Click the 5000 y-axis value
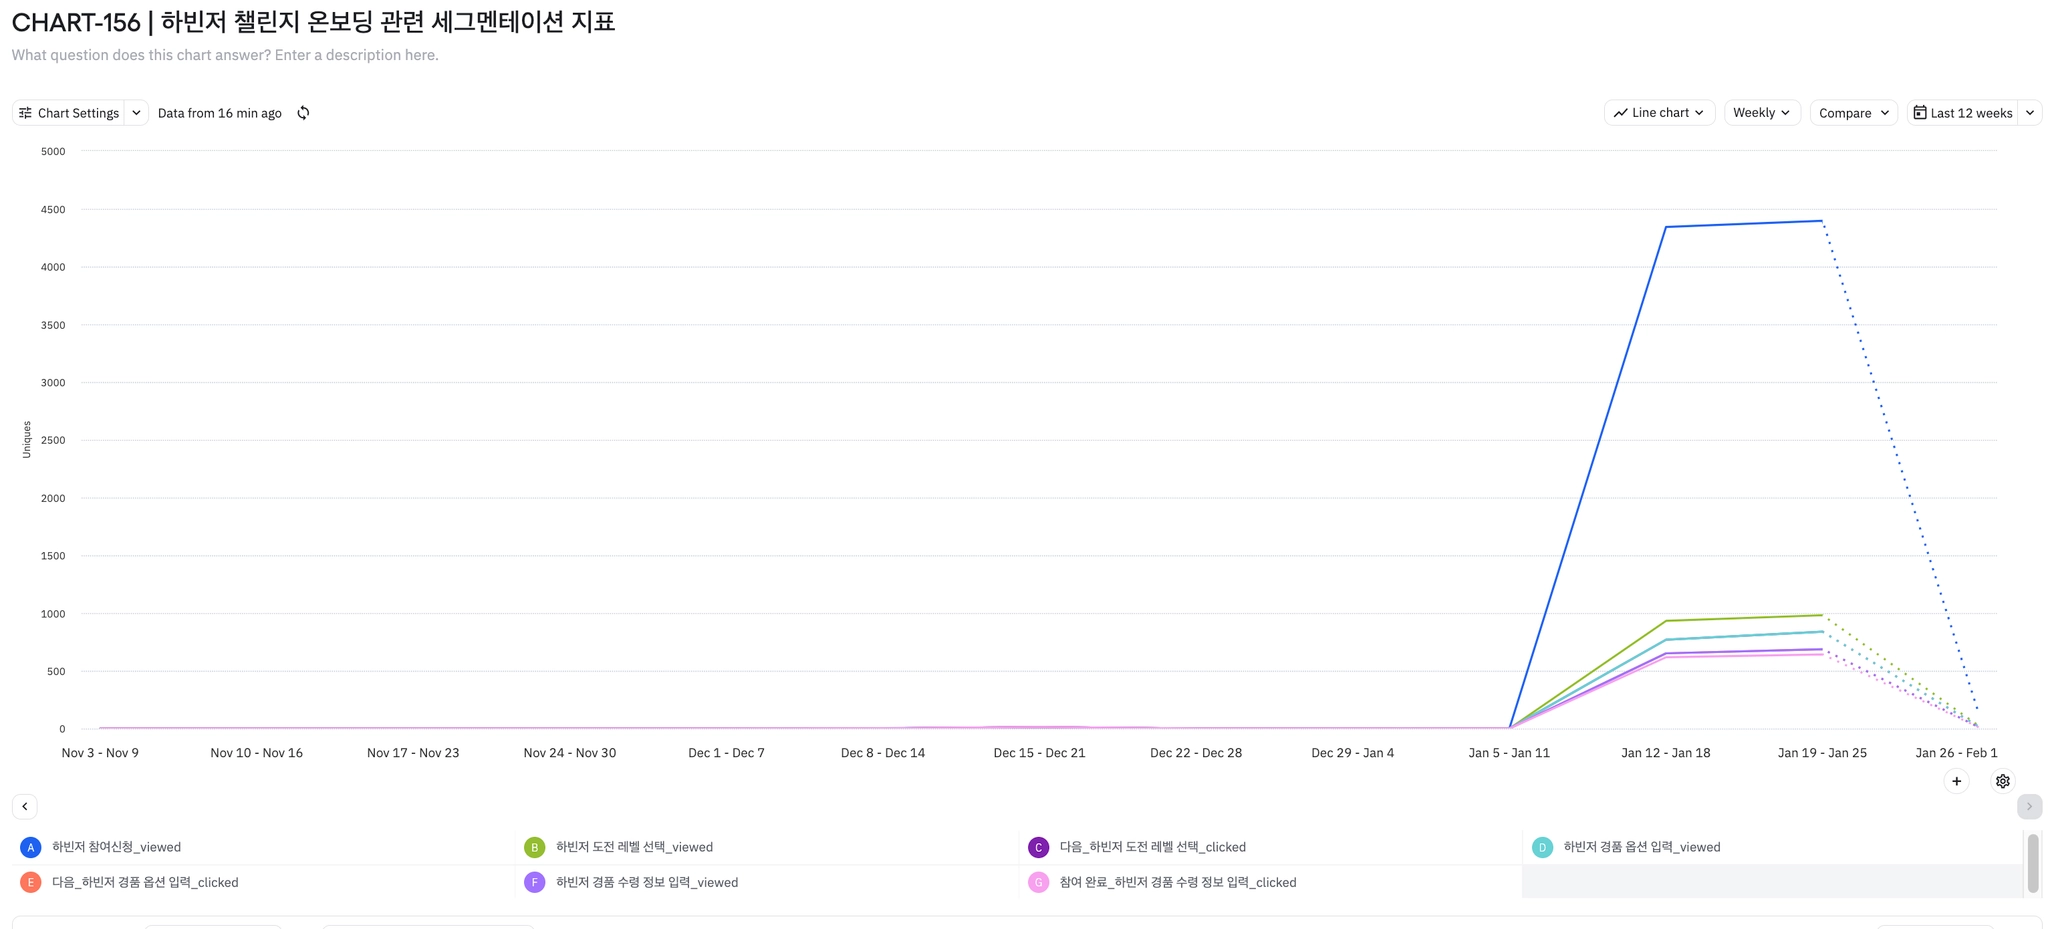 [x=53, y=152]
